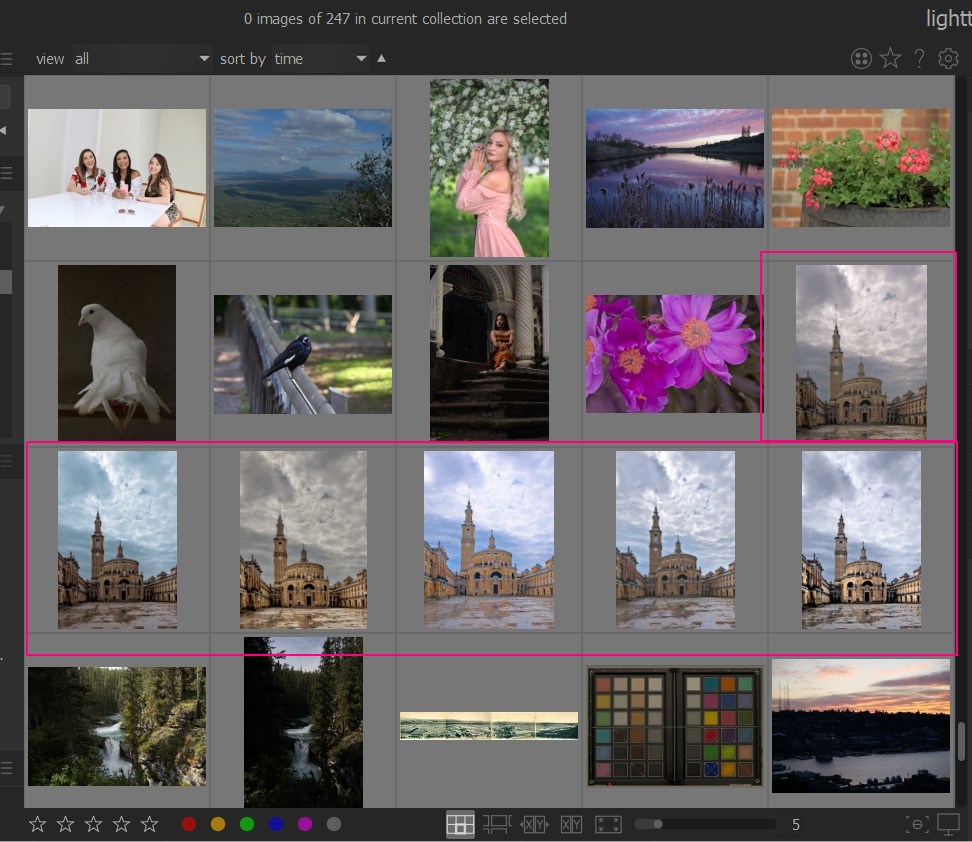Apply a three-star rating
Screen dimensions: 972x842
93,824
